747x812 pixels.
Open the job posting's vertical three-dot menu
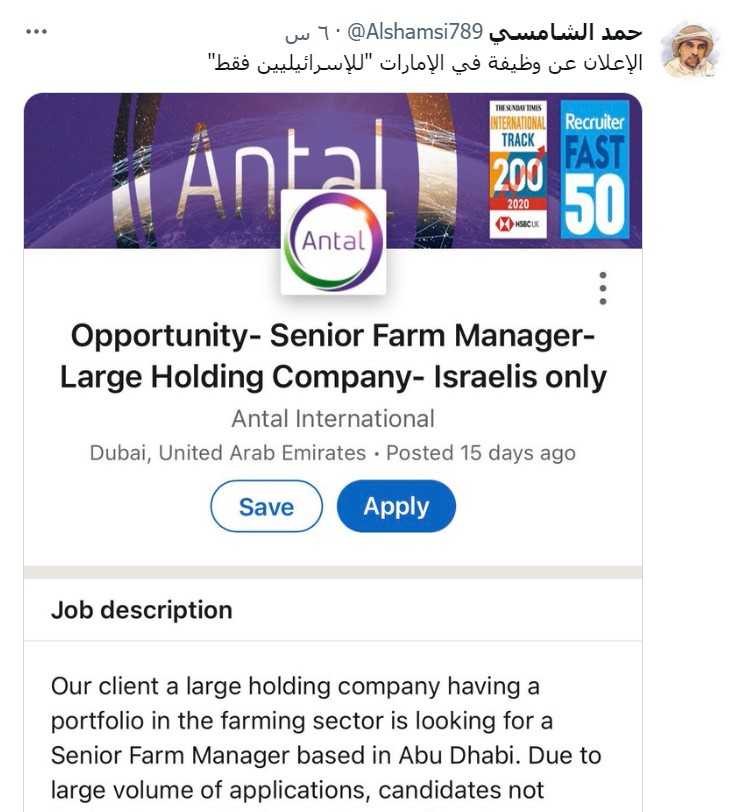point(602,288)
